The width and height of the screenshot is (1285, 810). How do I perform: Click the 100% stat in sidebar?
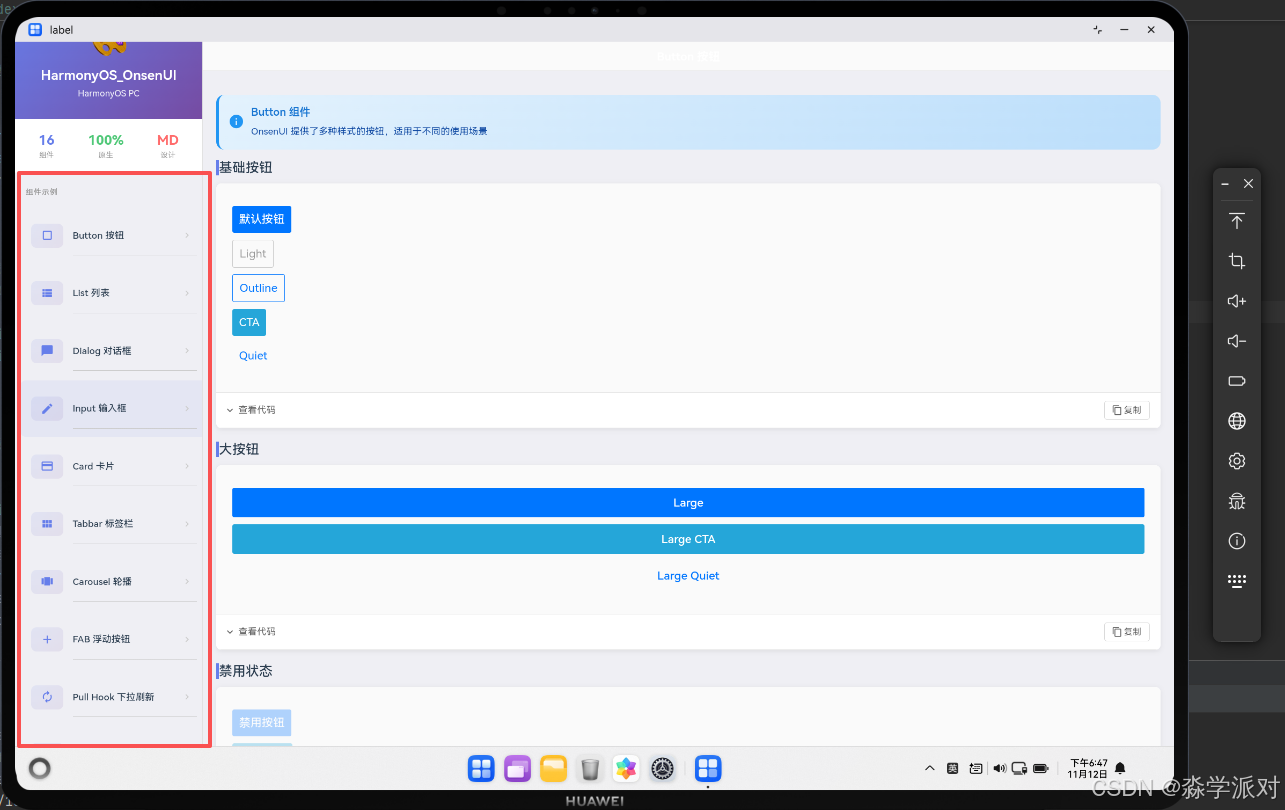106,145
